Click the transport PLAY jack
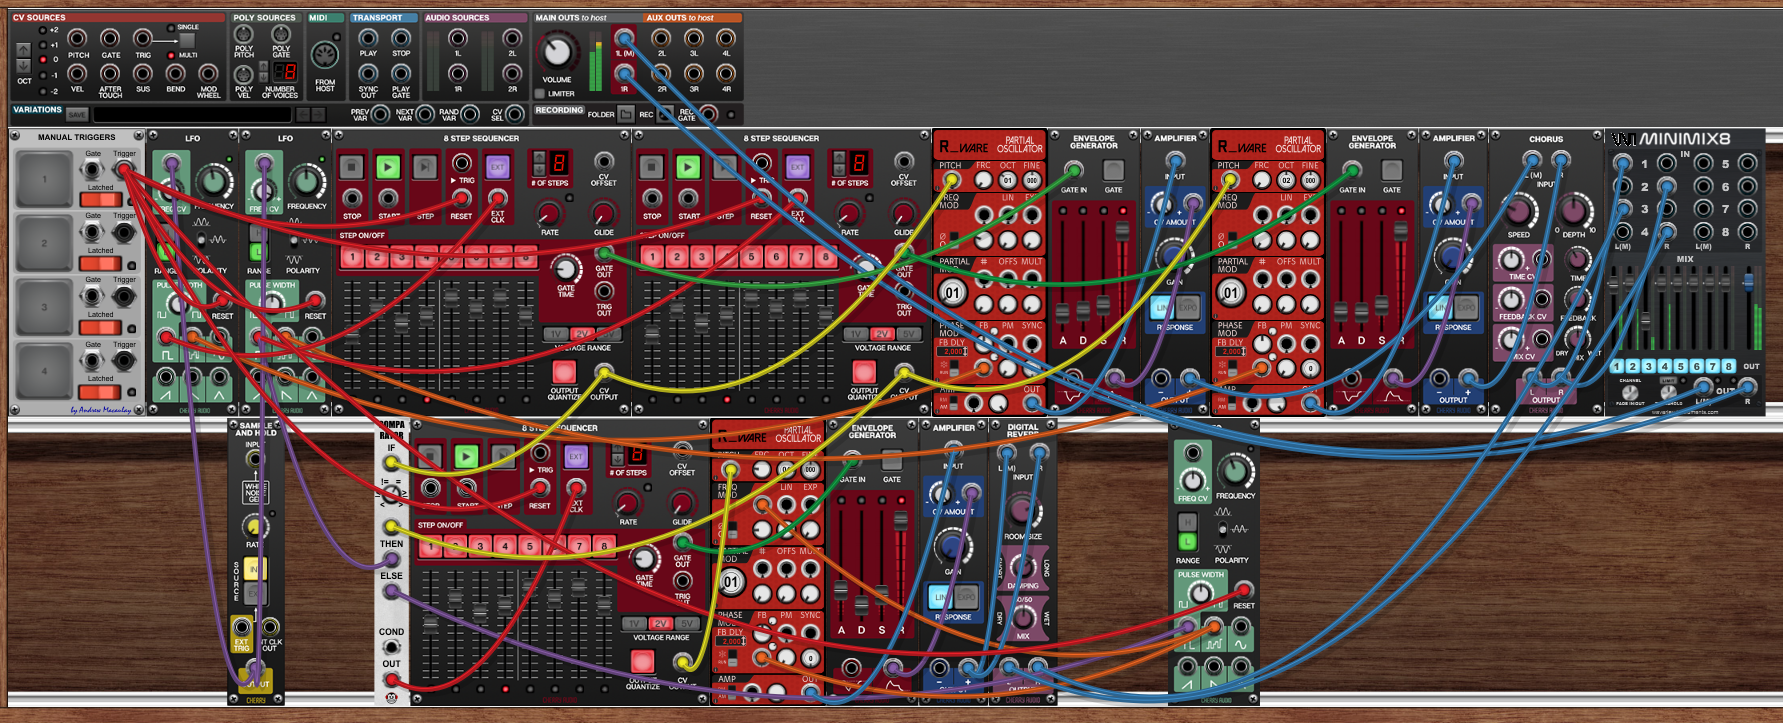The height and width of the screenshot is (723, 1783). point(368,39)
